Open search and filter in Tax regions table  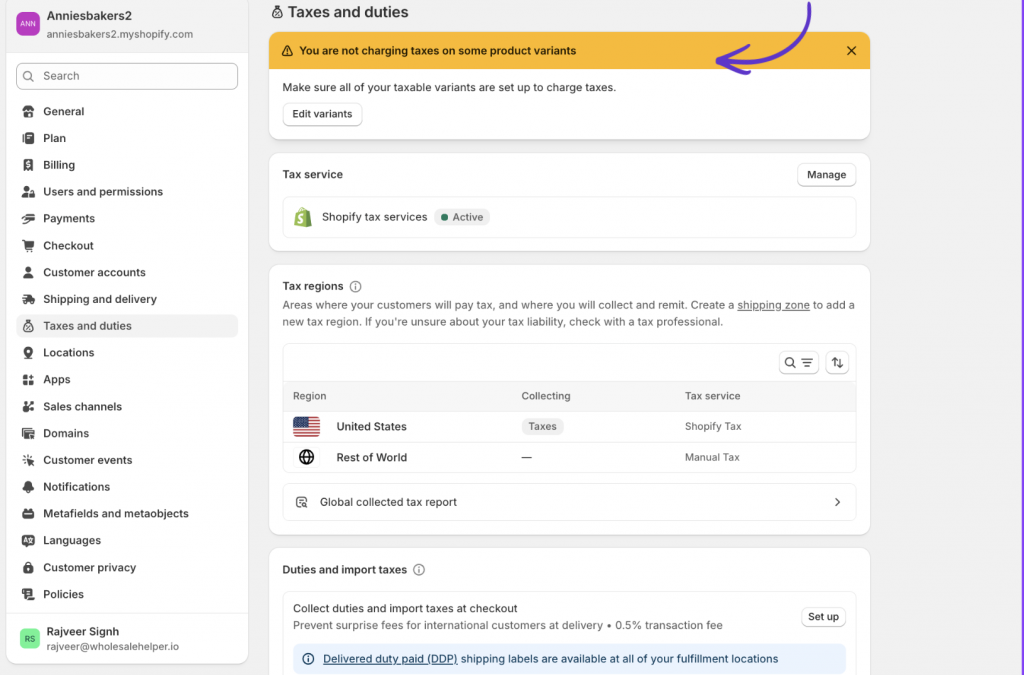(799, 363)
